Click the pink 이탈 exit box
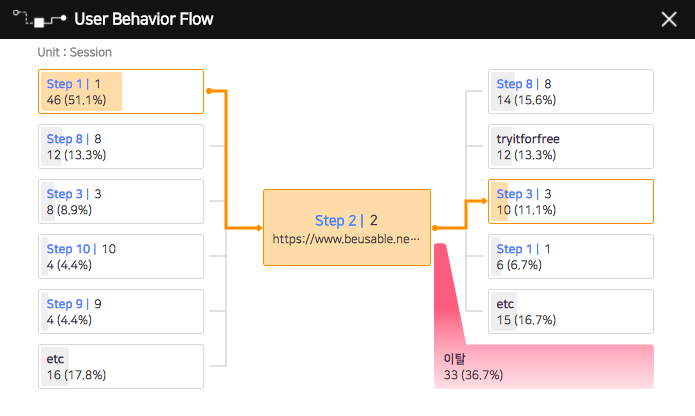The height and width of the screenshot is (416, 695). tap(544, 366)
